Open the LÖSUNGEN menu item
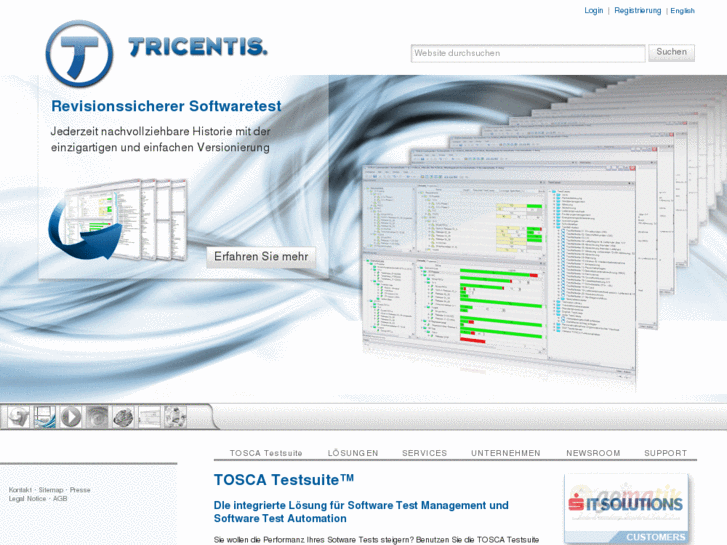 coord(353,453)
